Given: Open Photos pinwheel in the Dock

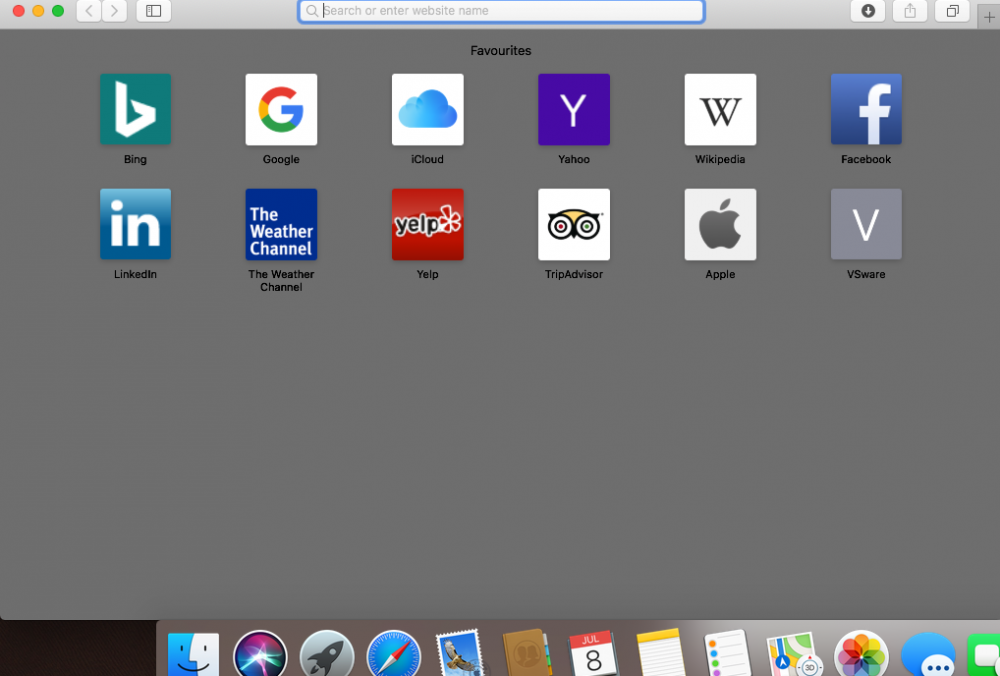Looking at the screenshot, I should [x=862, y=654].
